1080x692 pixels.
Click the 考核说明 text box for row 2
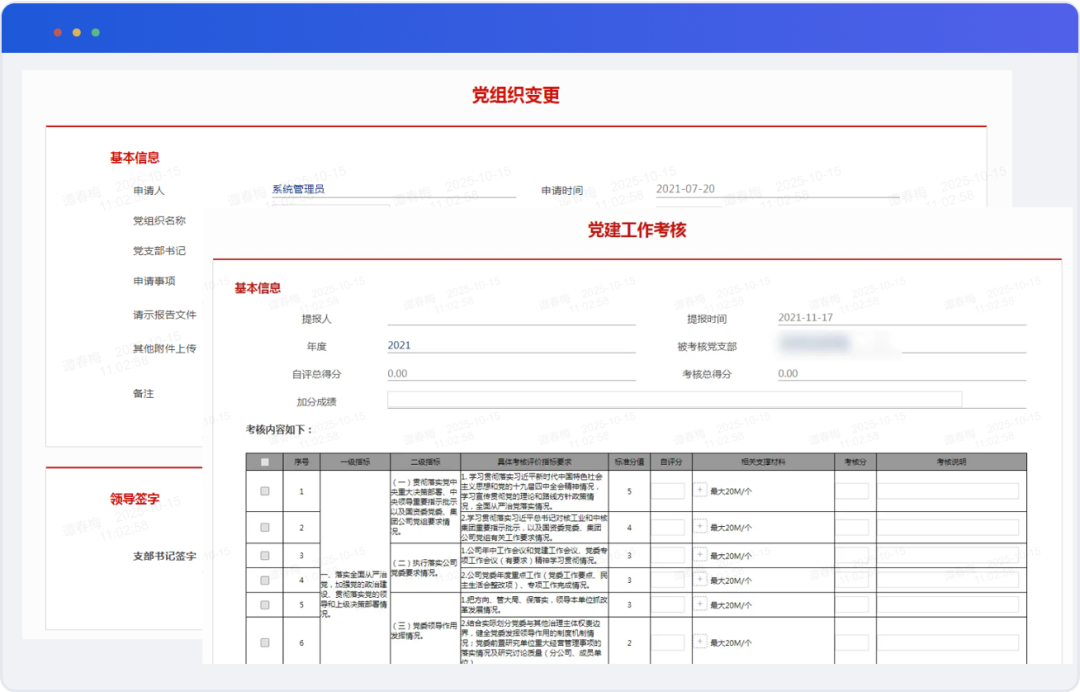[947, 527]
